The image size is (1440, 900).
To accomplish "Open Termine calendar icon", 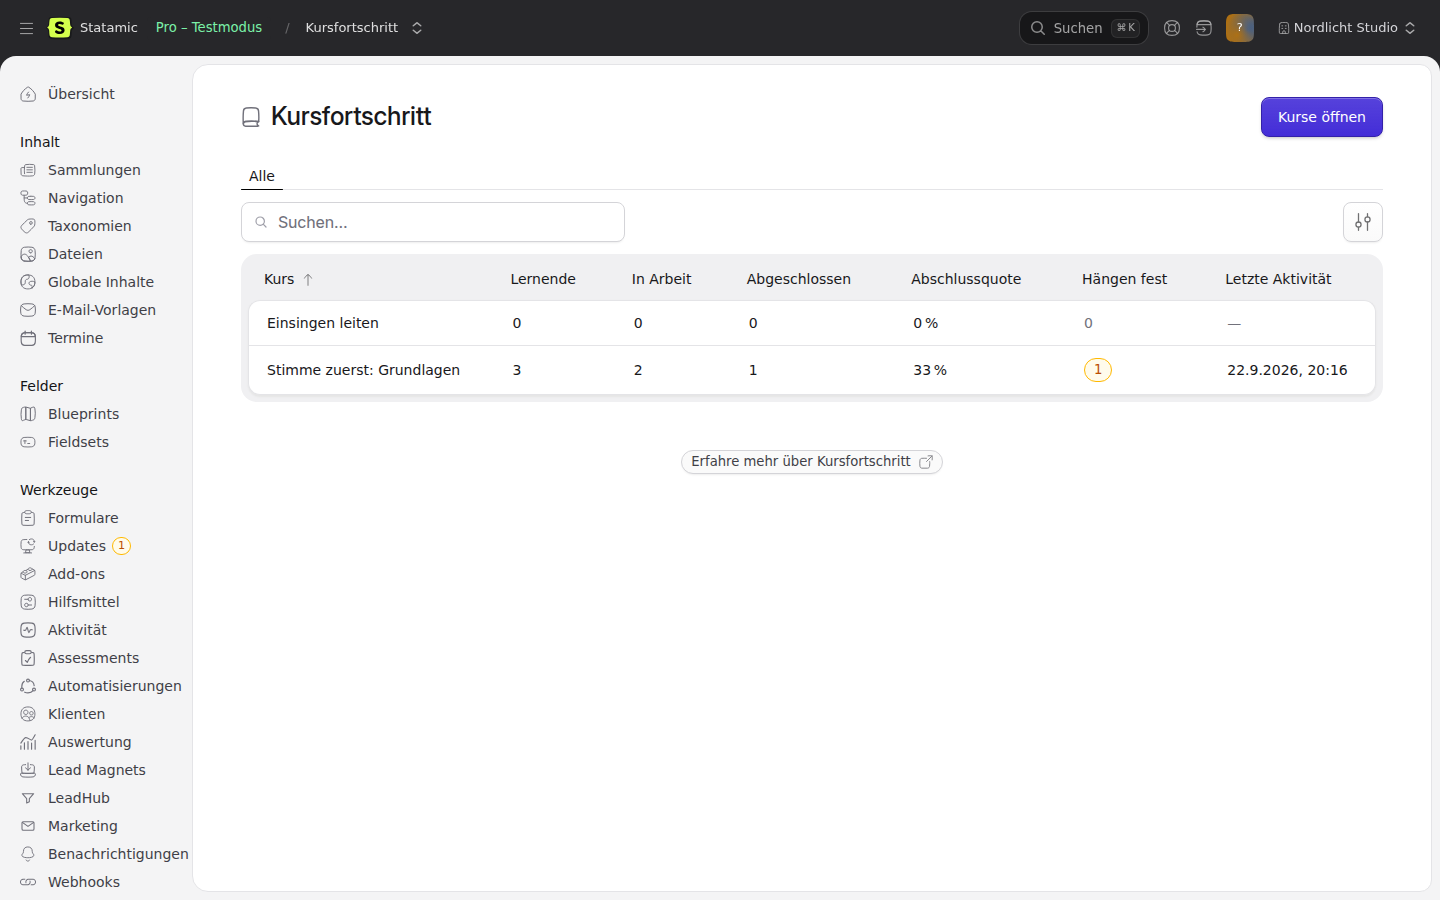I will 28,338.
